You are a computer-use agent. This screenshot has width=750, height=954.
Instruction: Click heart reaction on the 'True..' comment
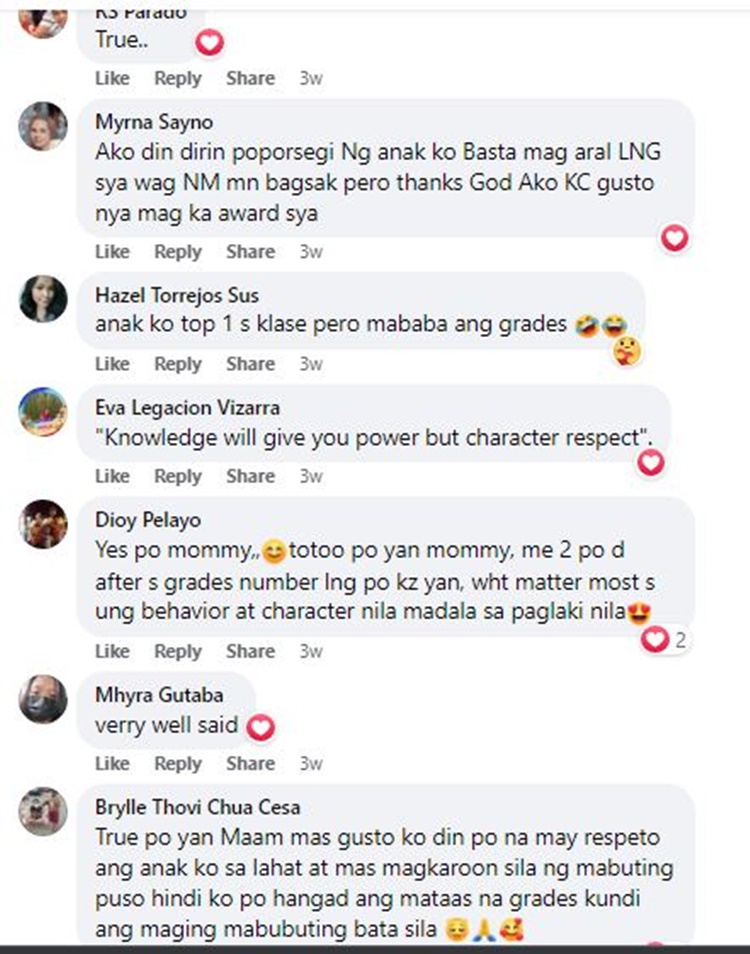tap(210, 43)
